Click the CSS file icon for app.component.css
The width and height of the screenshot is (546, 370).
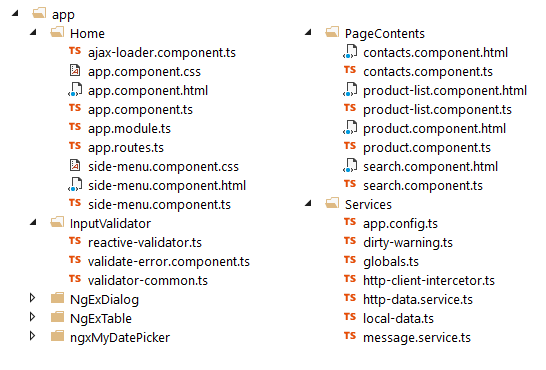pos(75,70)
